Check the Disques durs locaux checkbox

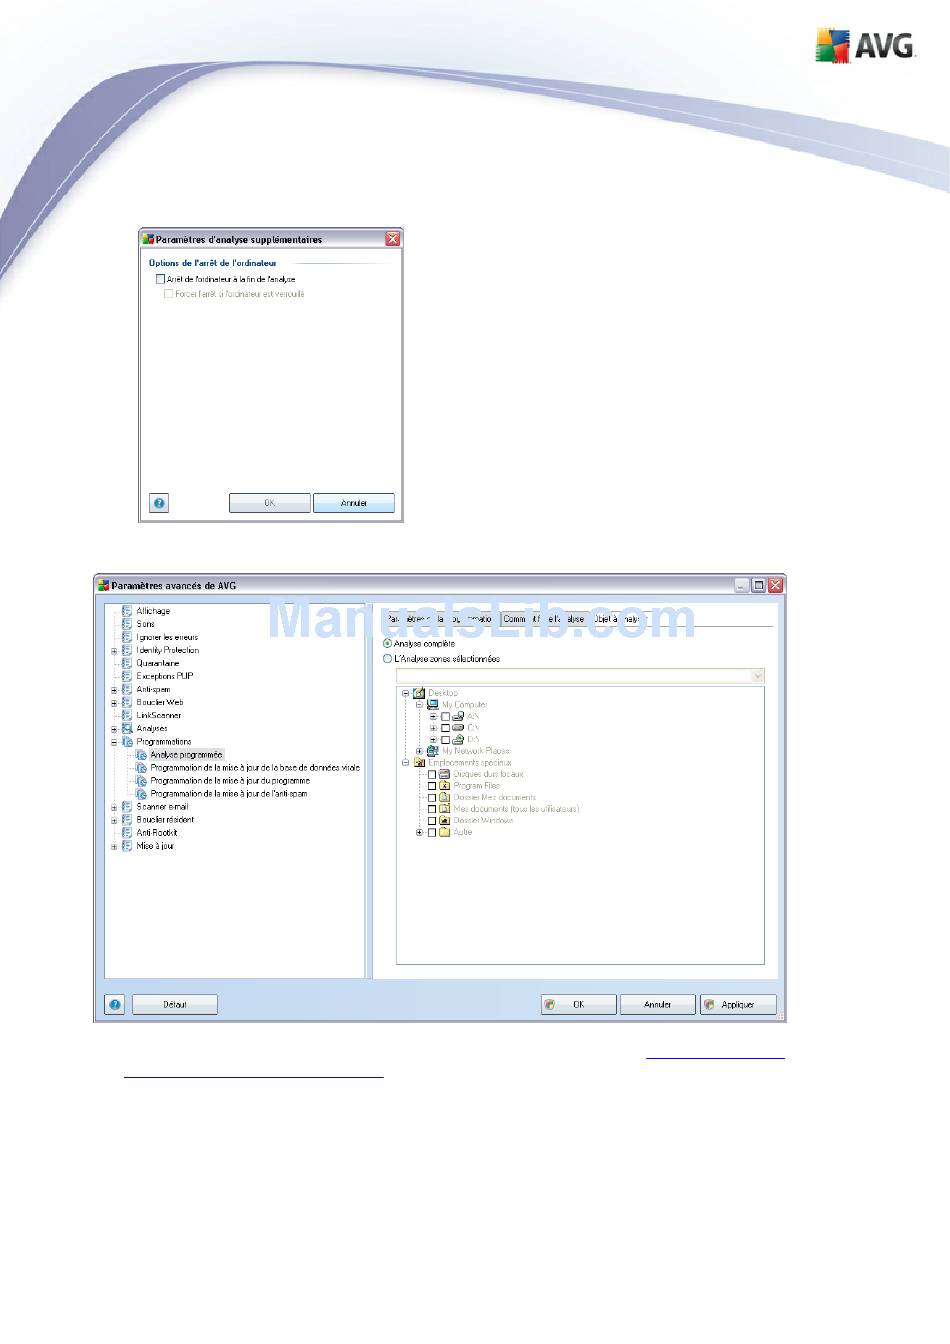click(432, 775)
